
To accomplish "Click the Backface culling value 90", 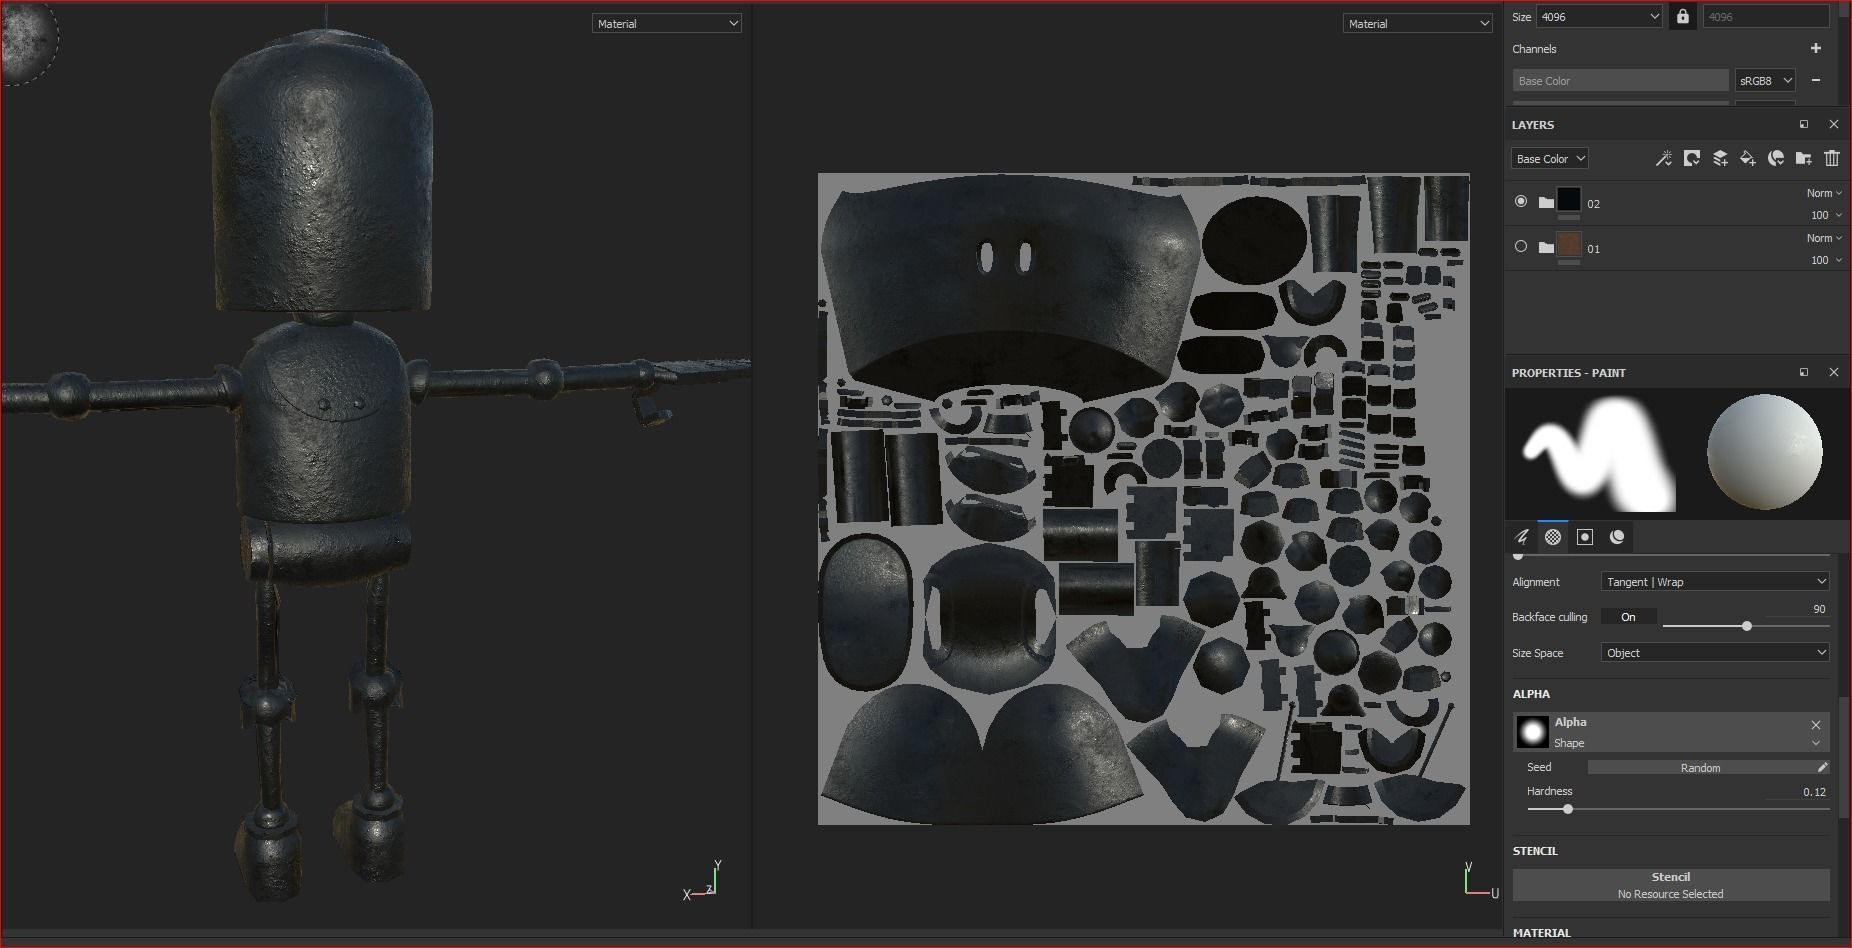I will (1819, 609).
